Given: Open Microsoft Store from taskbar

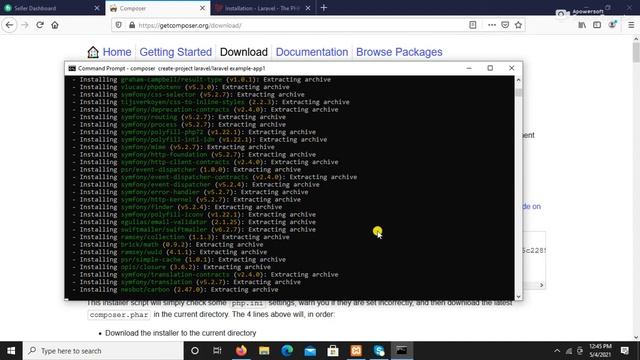Looking at the screenshot, I should [333, 351].
